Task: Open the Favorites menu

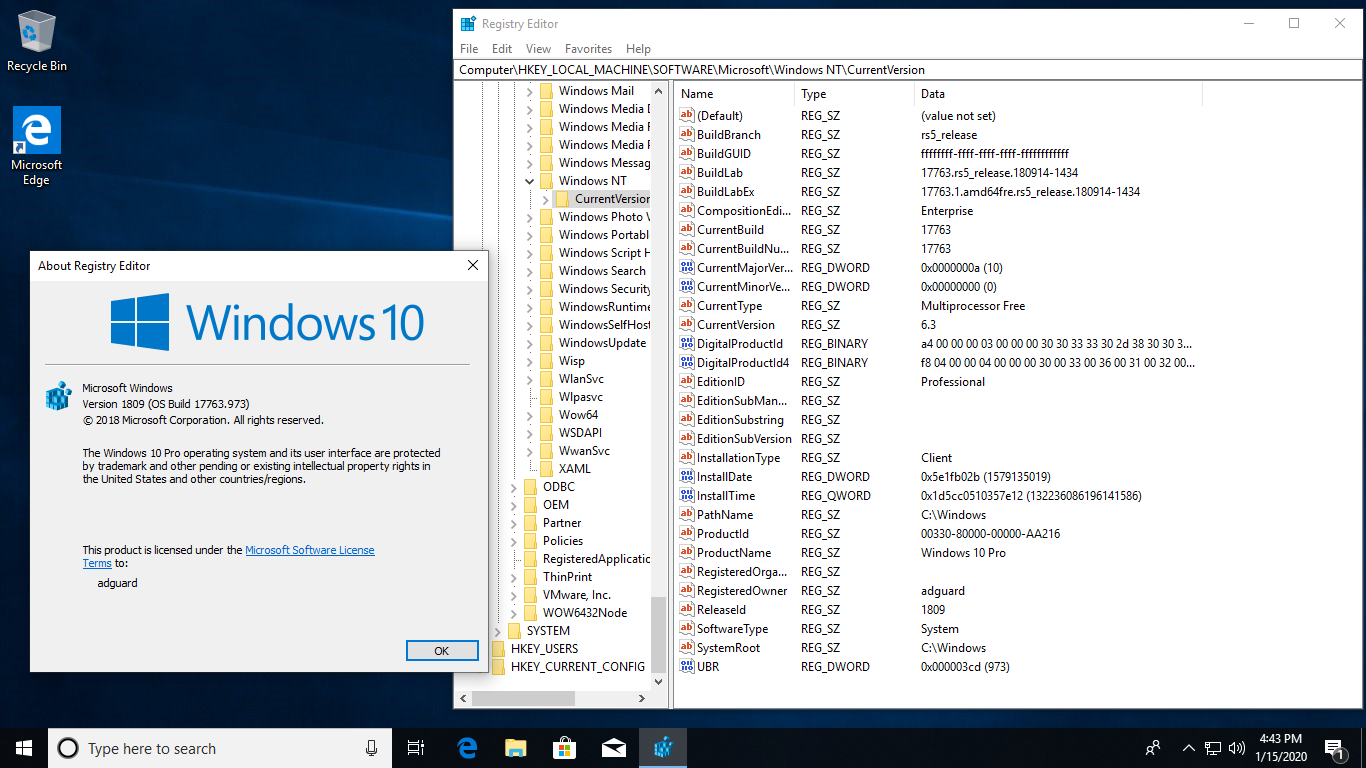Action: [588, 48]
